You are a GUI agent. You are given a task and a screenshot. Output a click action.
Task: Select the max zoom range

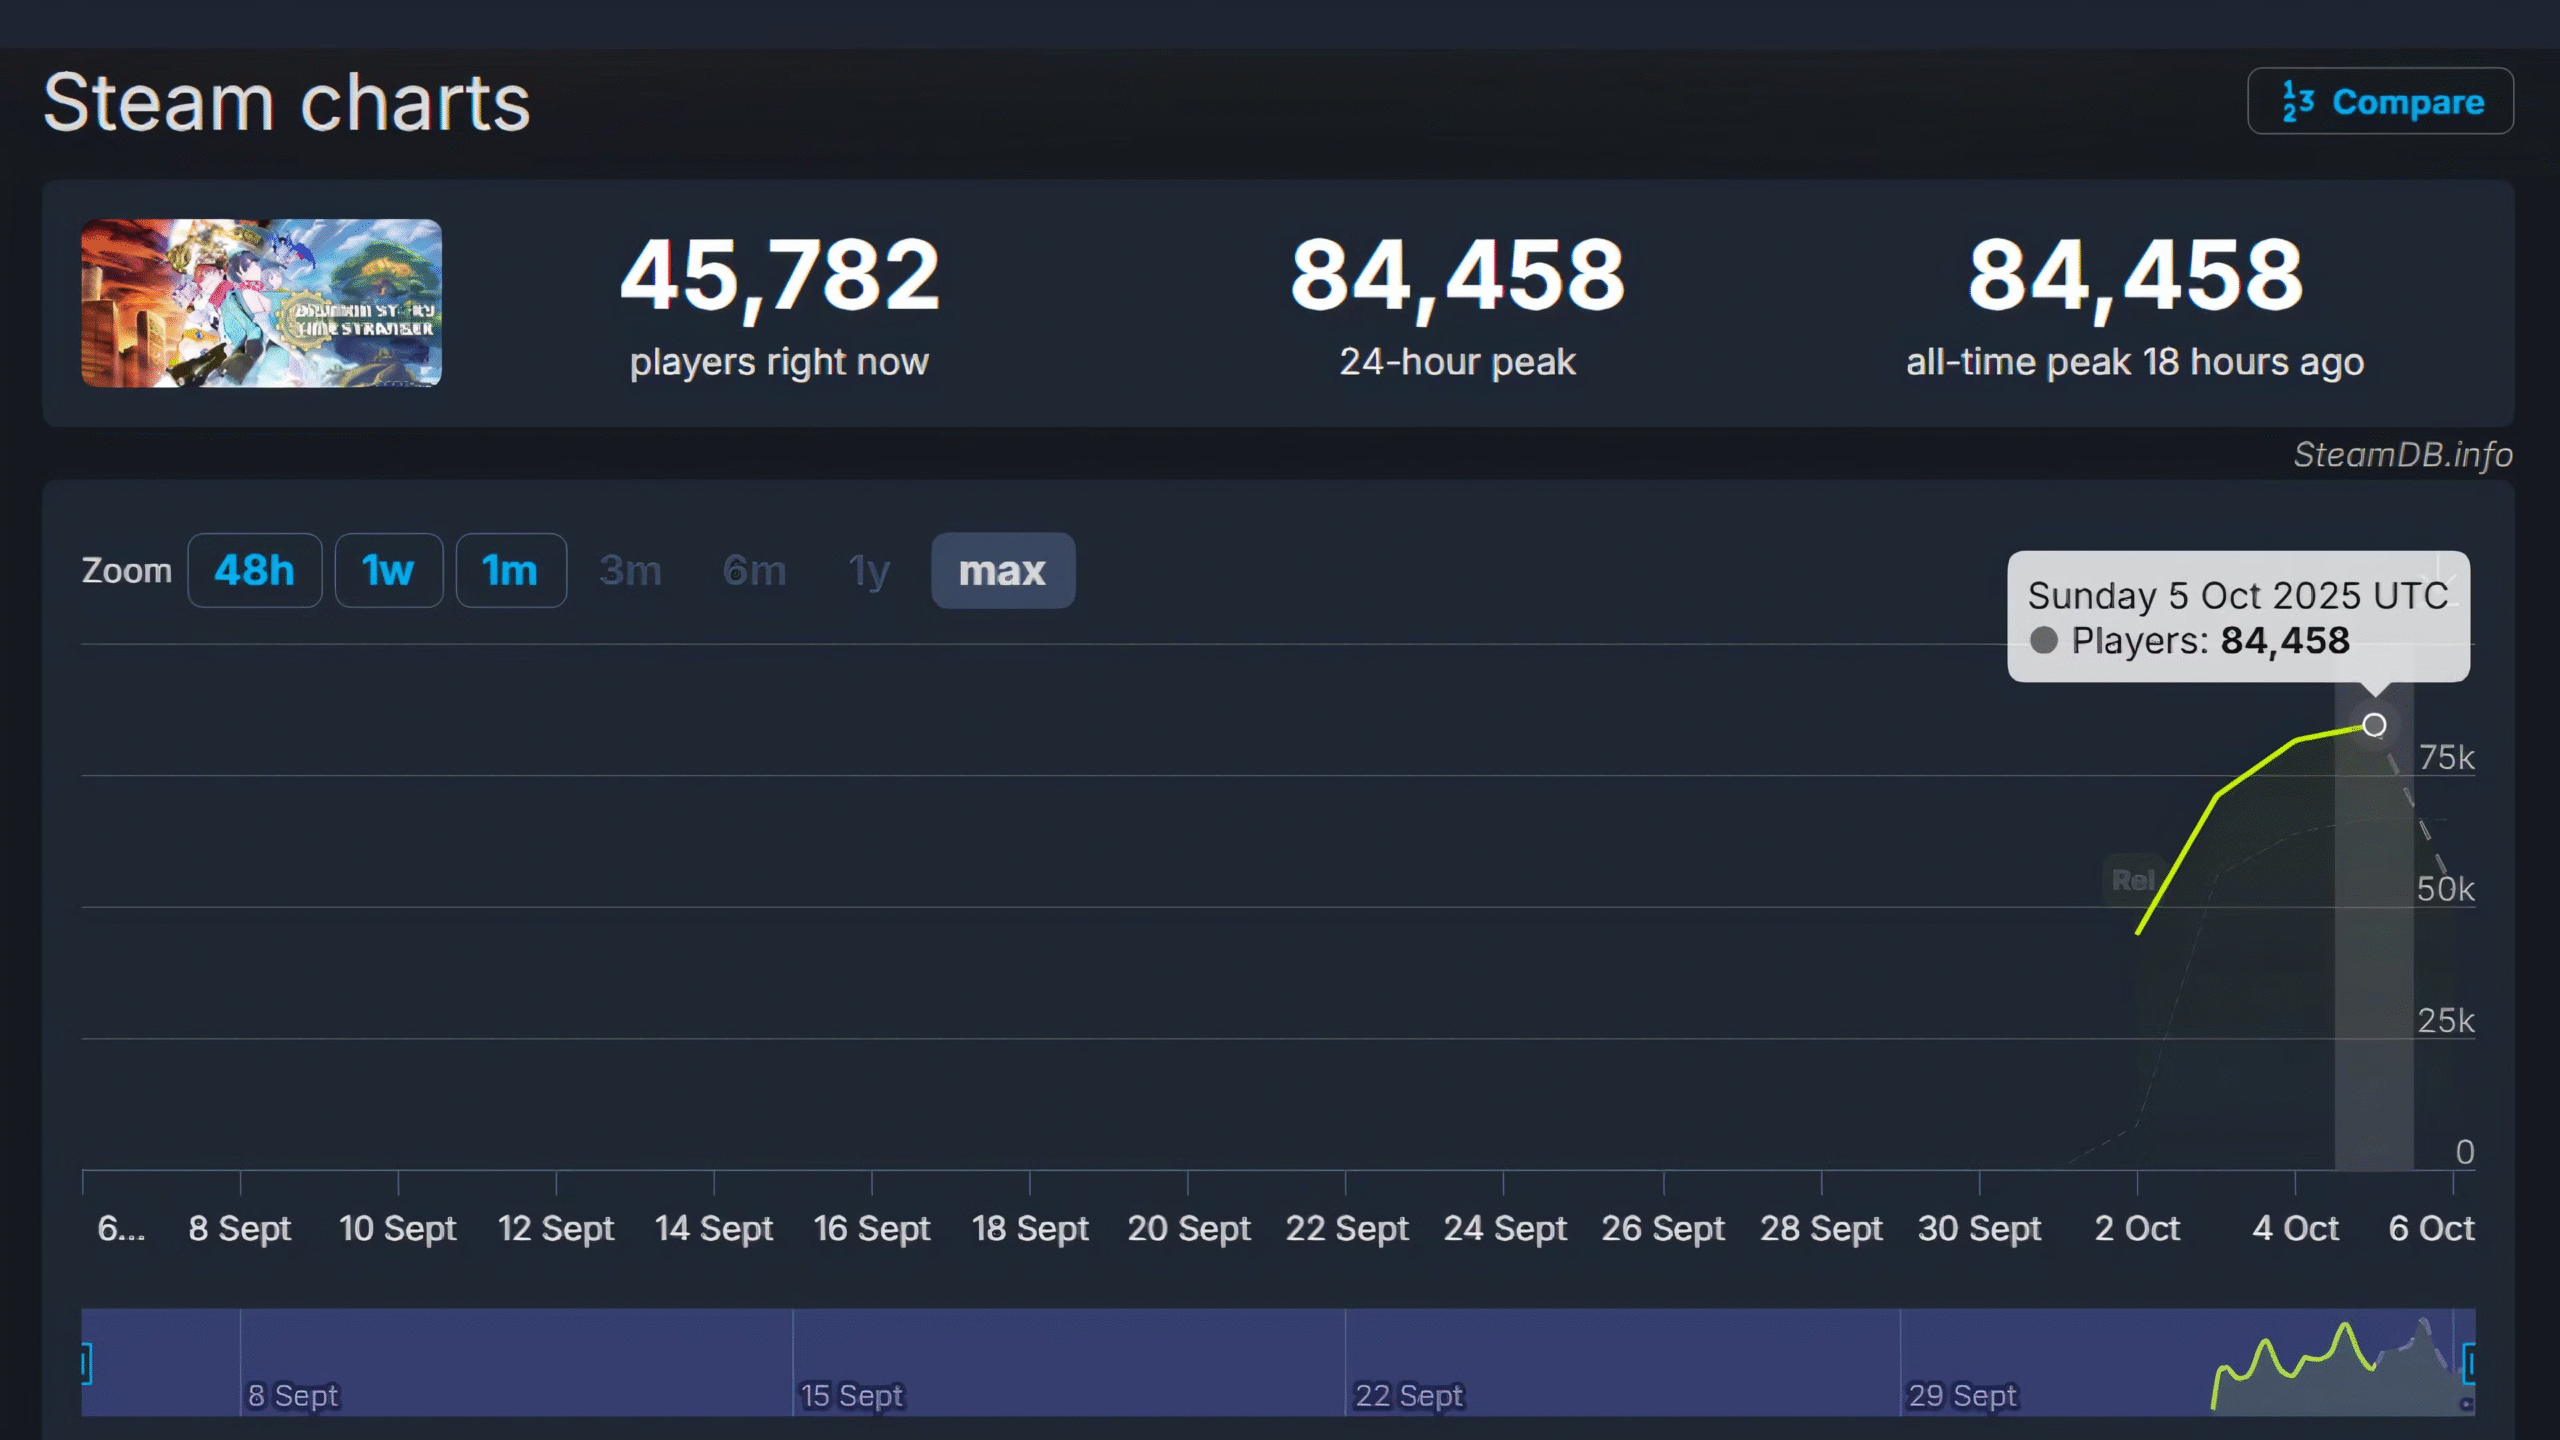[x=1002, y=571]
